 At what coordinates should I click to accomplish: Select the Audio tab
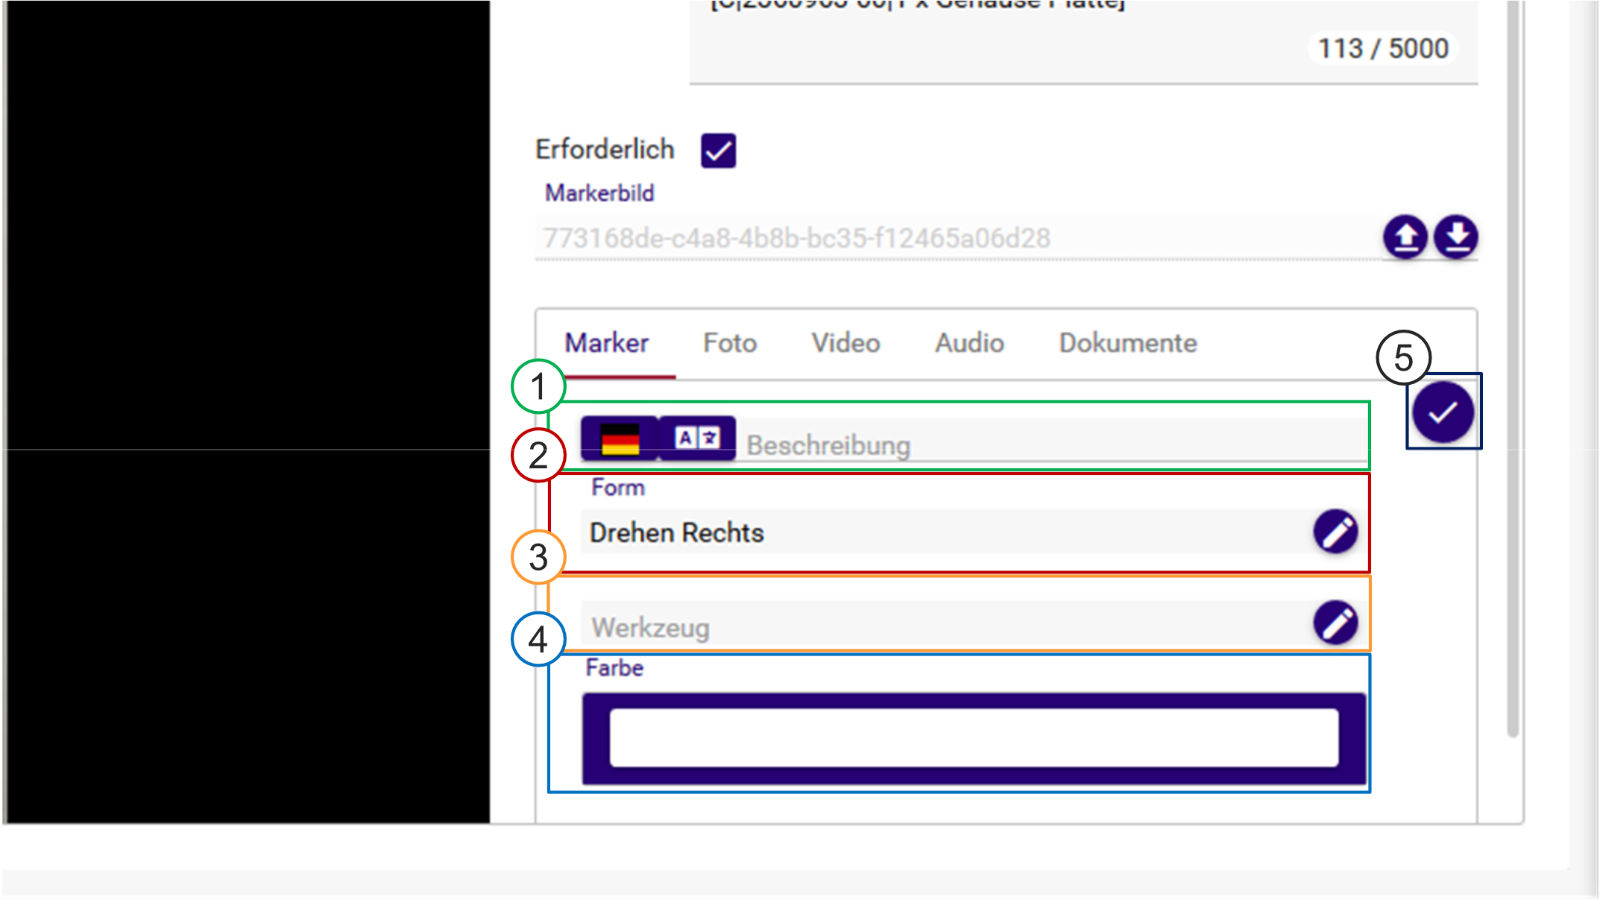[969, 343]
